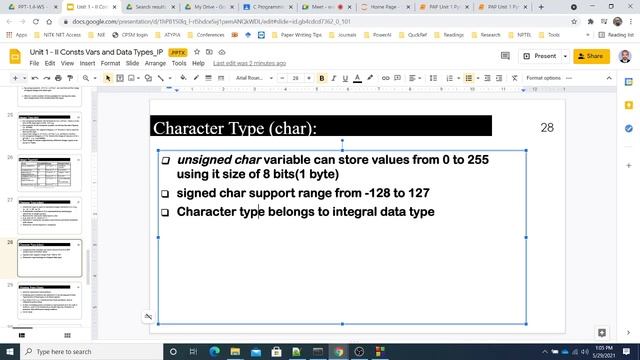
Task: Toggle italic formatting
Action: (x=333, y=78)
